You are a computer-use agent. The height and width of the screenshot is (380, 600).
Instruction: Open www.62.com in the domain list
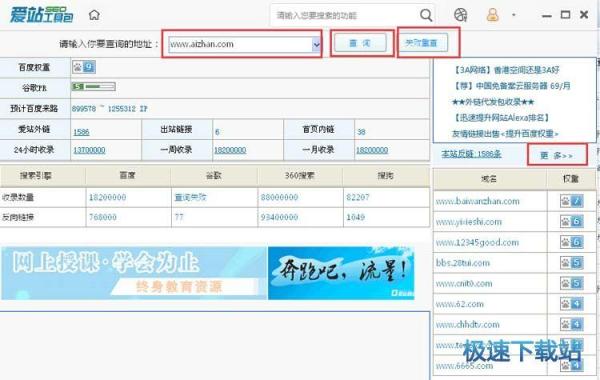tap(460, 304)
